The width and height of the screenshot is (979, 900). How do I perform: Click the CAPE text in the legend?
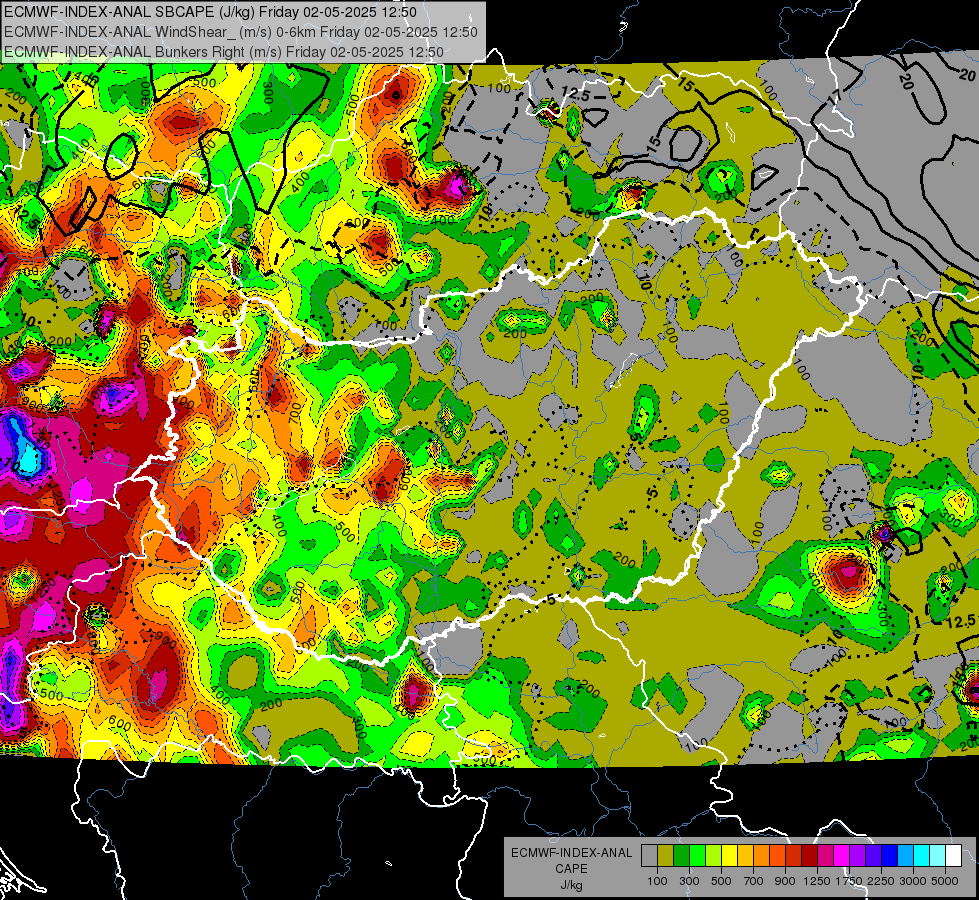(571, 868)
